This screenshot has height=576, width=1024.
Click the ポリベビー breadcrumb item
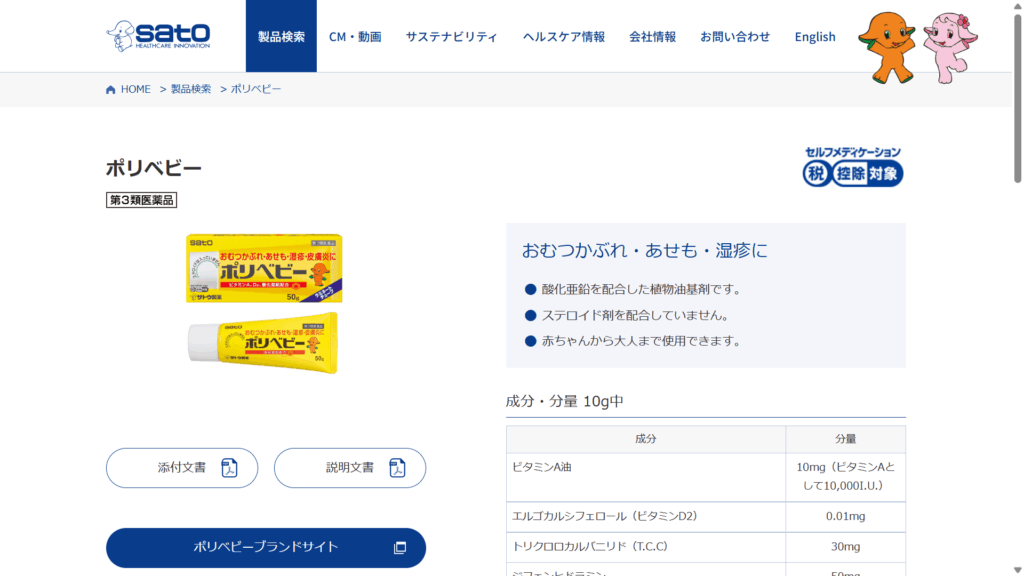256,89
